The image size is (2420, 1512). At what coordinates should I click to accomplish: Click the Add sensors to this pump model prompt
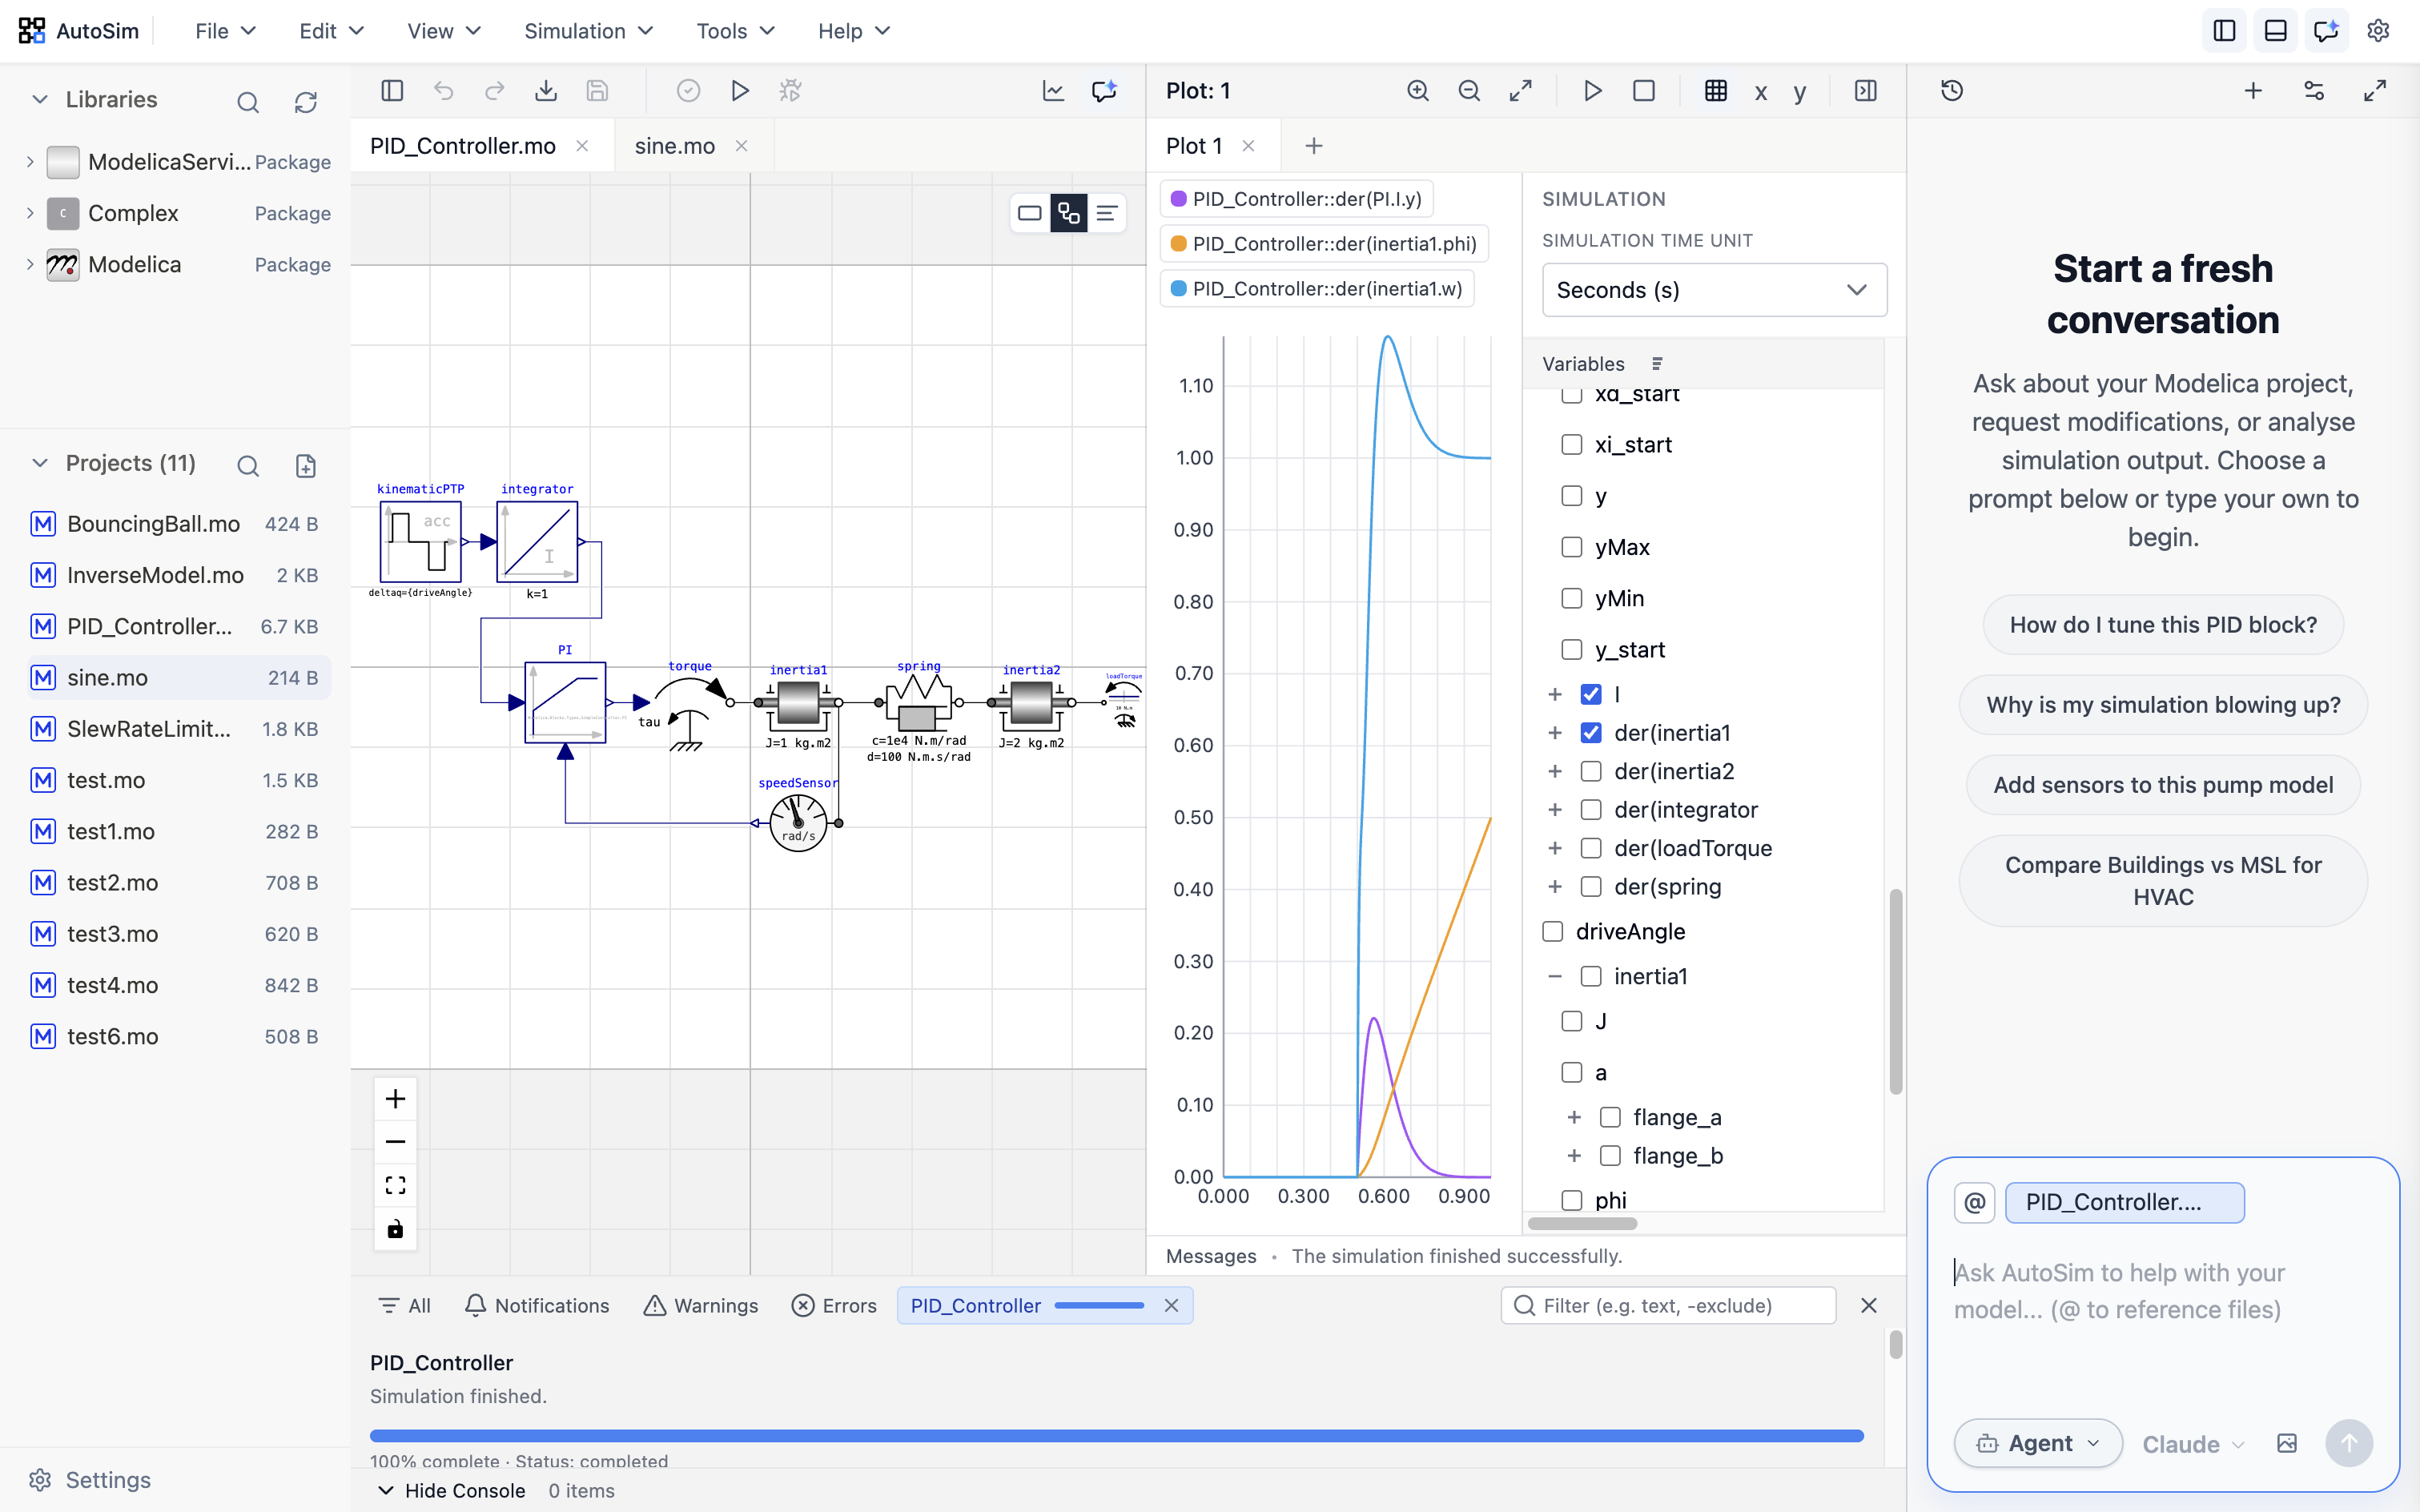tap(2162, 785)
